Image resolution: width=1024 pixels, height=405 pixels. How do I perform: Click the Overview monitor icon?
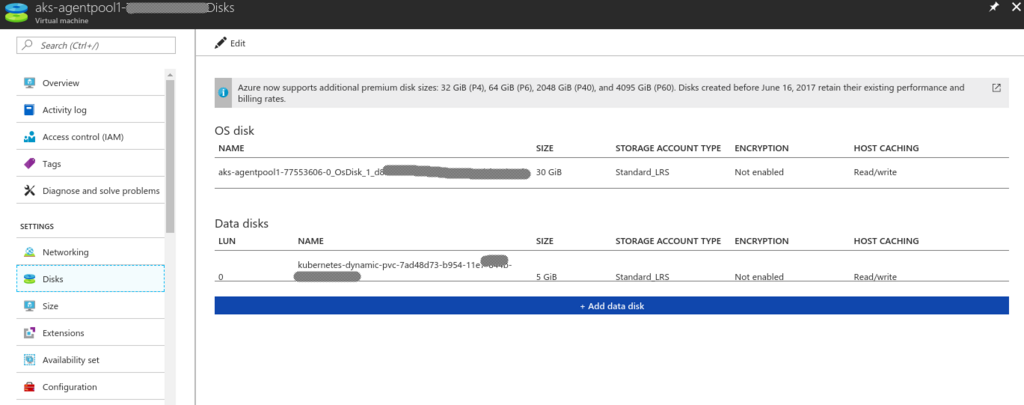[x=29, y=83]
